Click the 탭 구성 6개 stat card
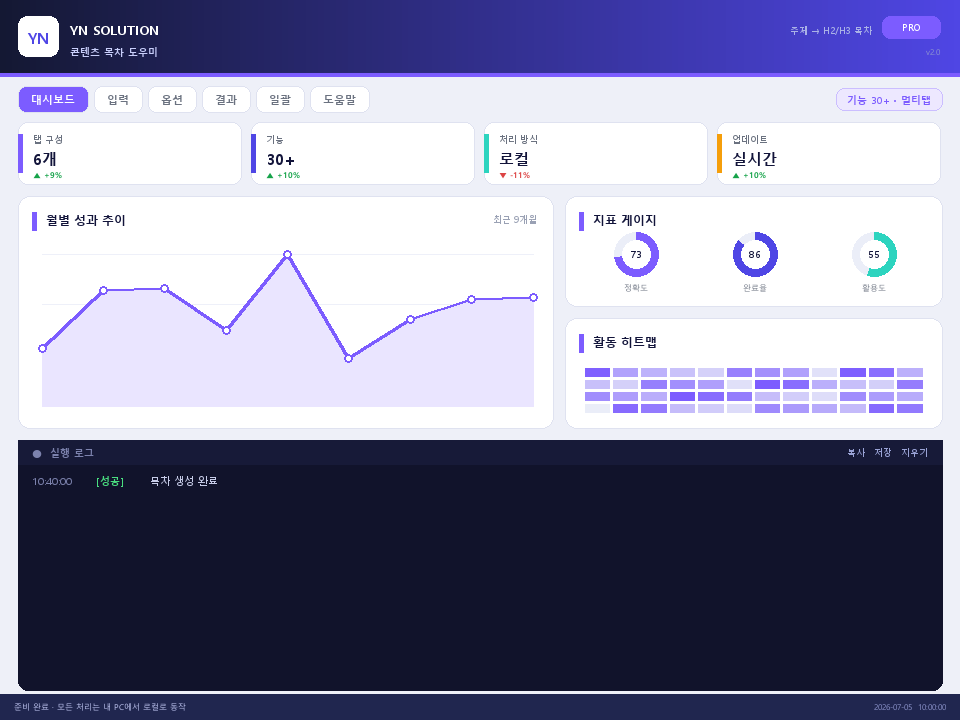 [x=130, y=154]
